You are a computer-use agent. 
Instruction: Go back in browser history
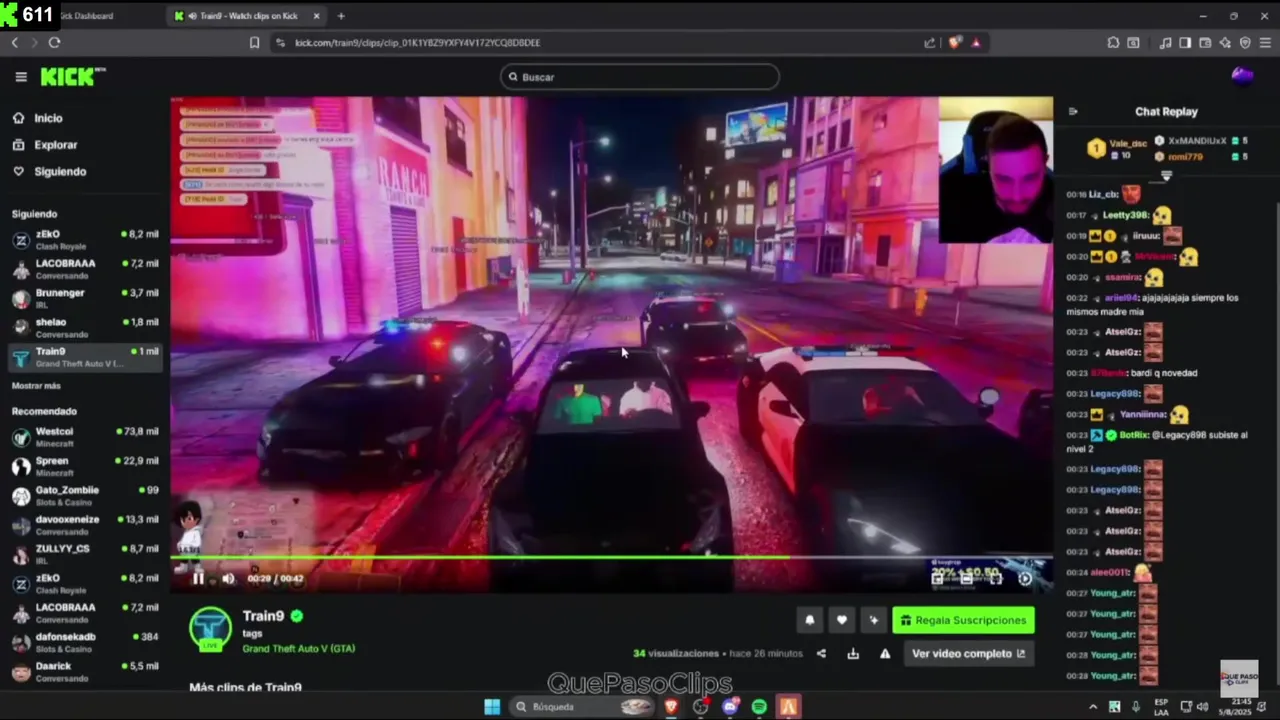14,43
